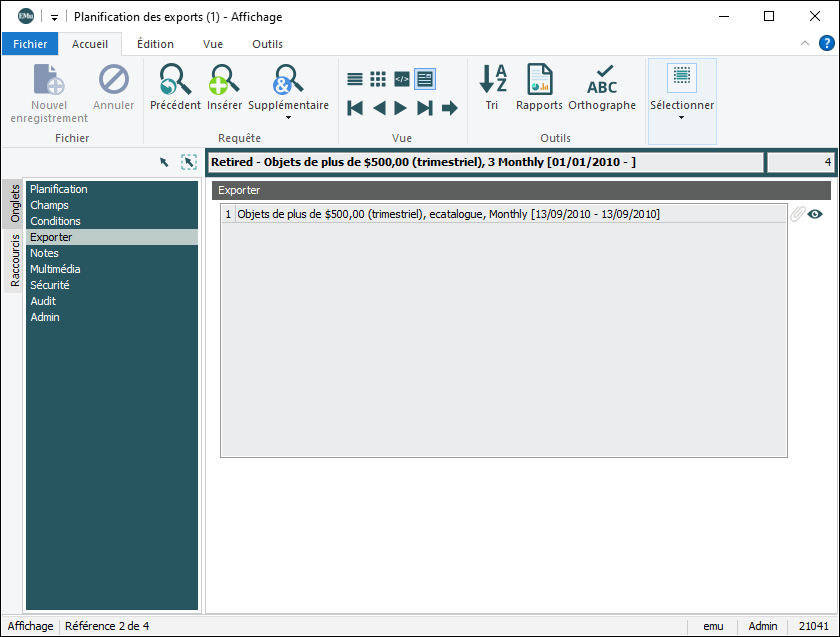840x637 pixels.
Task: Click the attachment paperclip icon
Action: 797,214
